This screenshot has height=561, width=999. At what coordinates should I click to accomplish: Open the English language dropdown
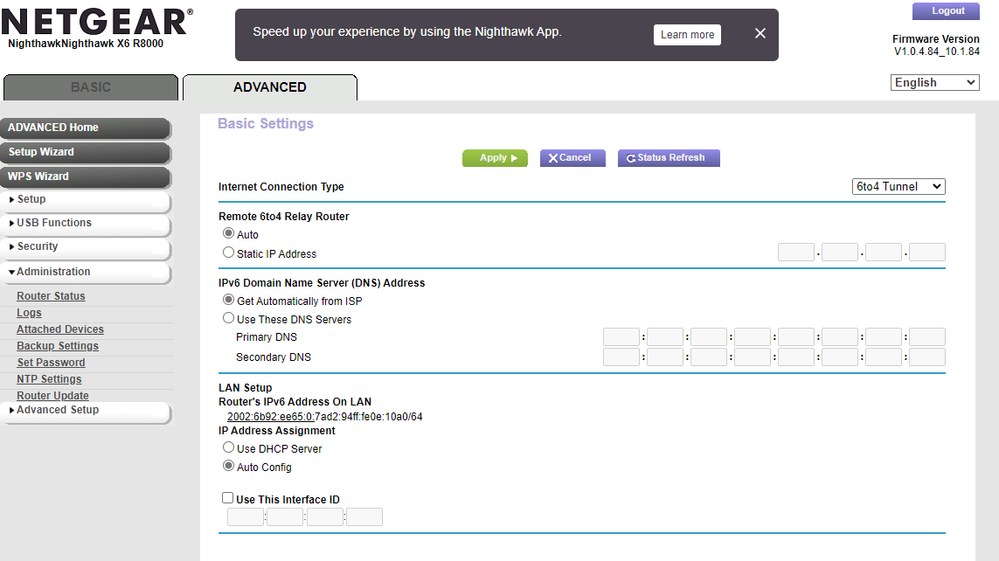[935, 82]
